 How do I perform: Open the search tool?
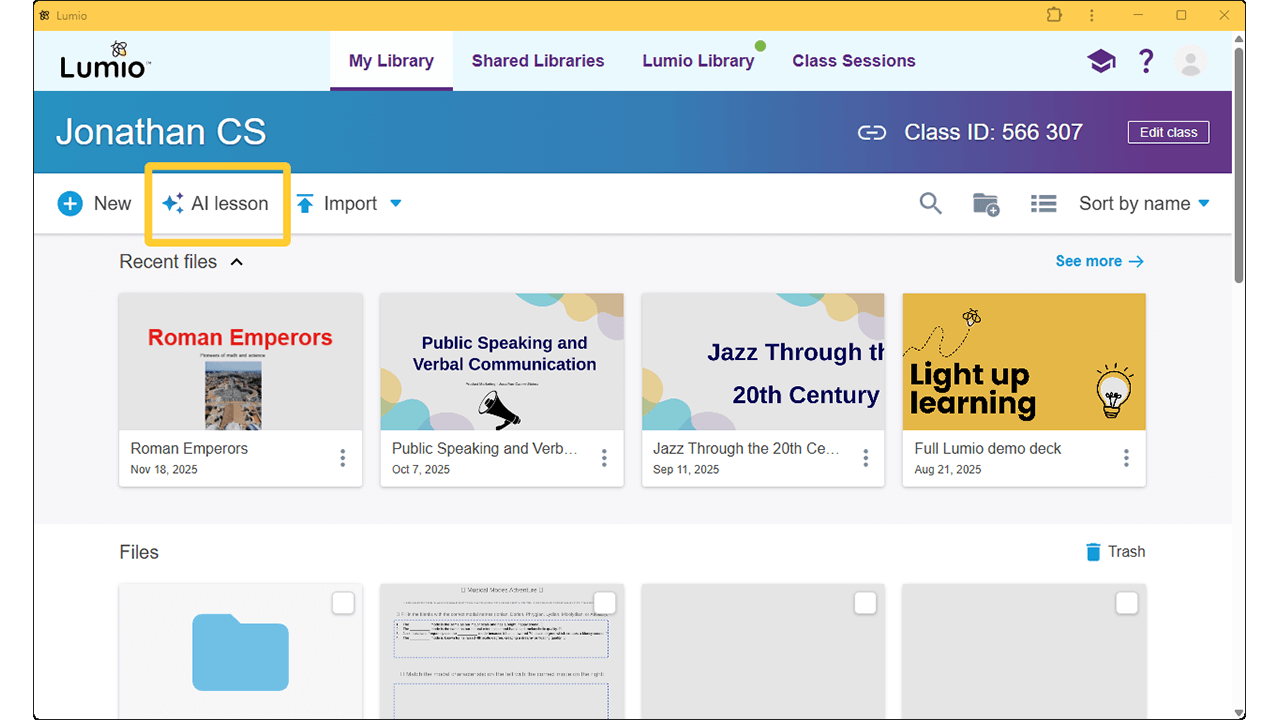(930, 203)
